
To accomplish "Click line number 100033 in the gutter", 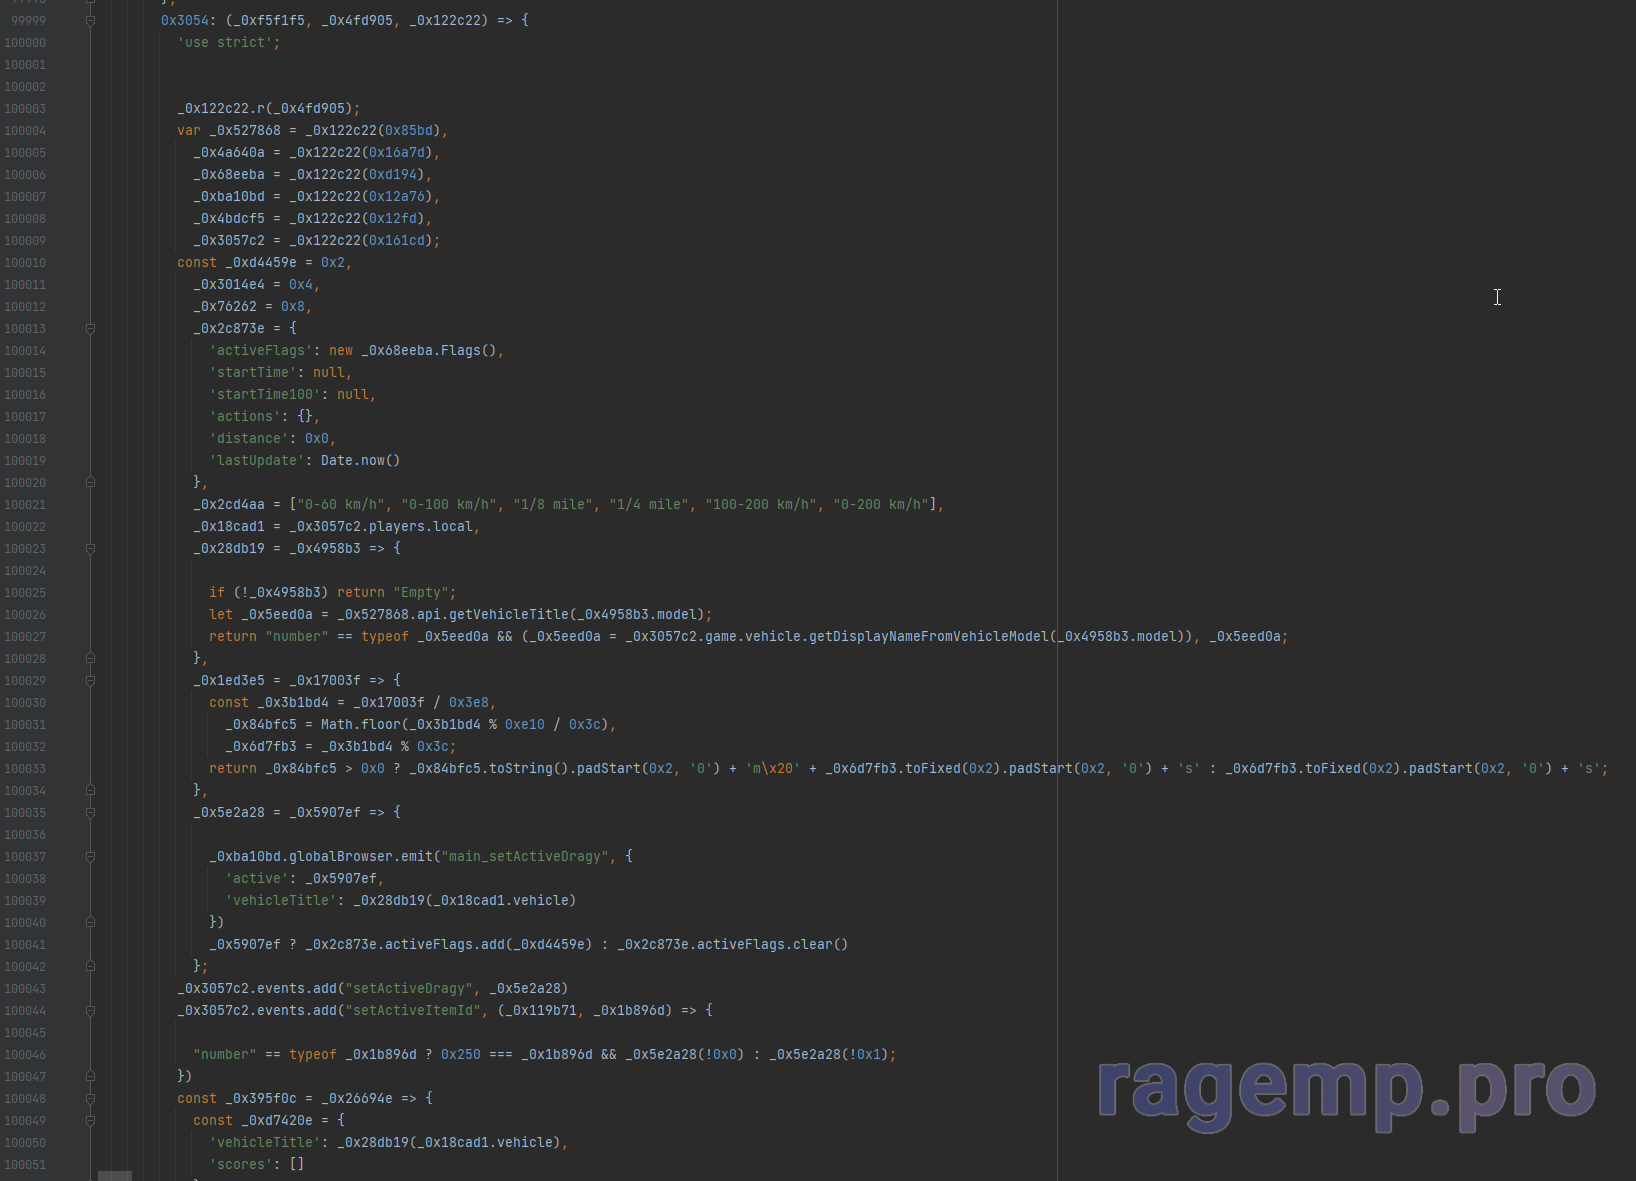I will pyautogui.click(x=25, y=768).
